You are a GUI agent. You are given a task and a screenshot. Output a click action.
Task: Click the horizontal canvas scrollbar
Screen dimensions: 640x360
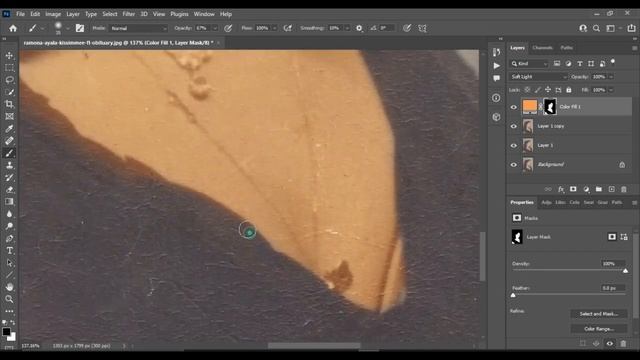pyautogui.click(x=314, y=346)
